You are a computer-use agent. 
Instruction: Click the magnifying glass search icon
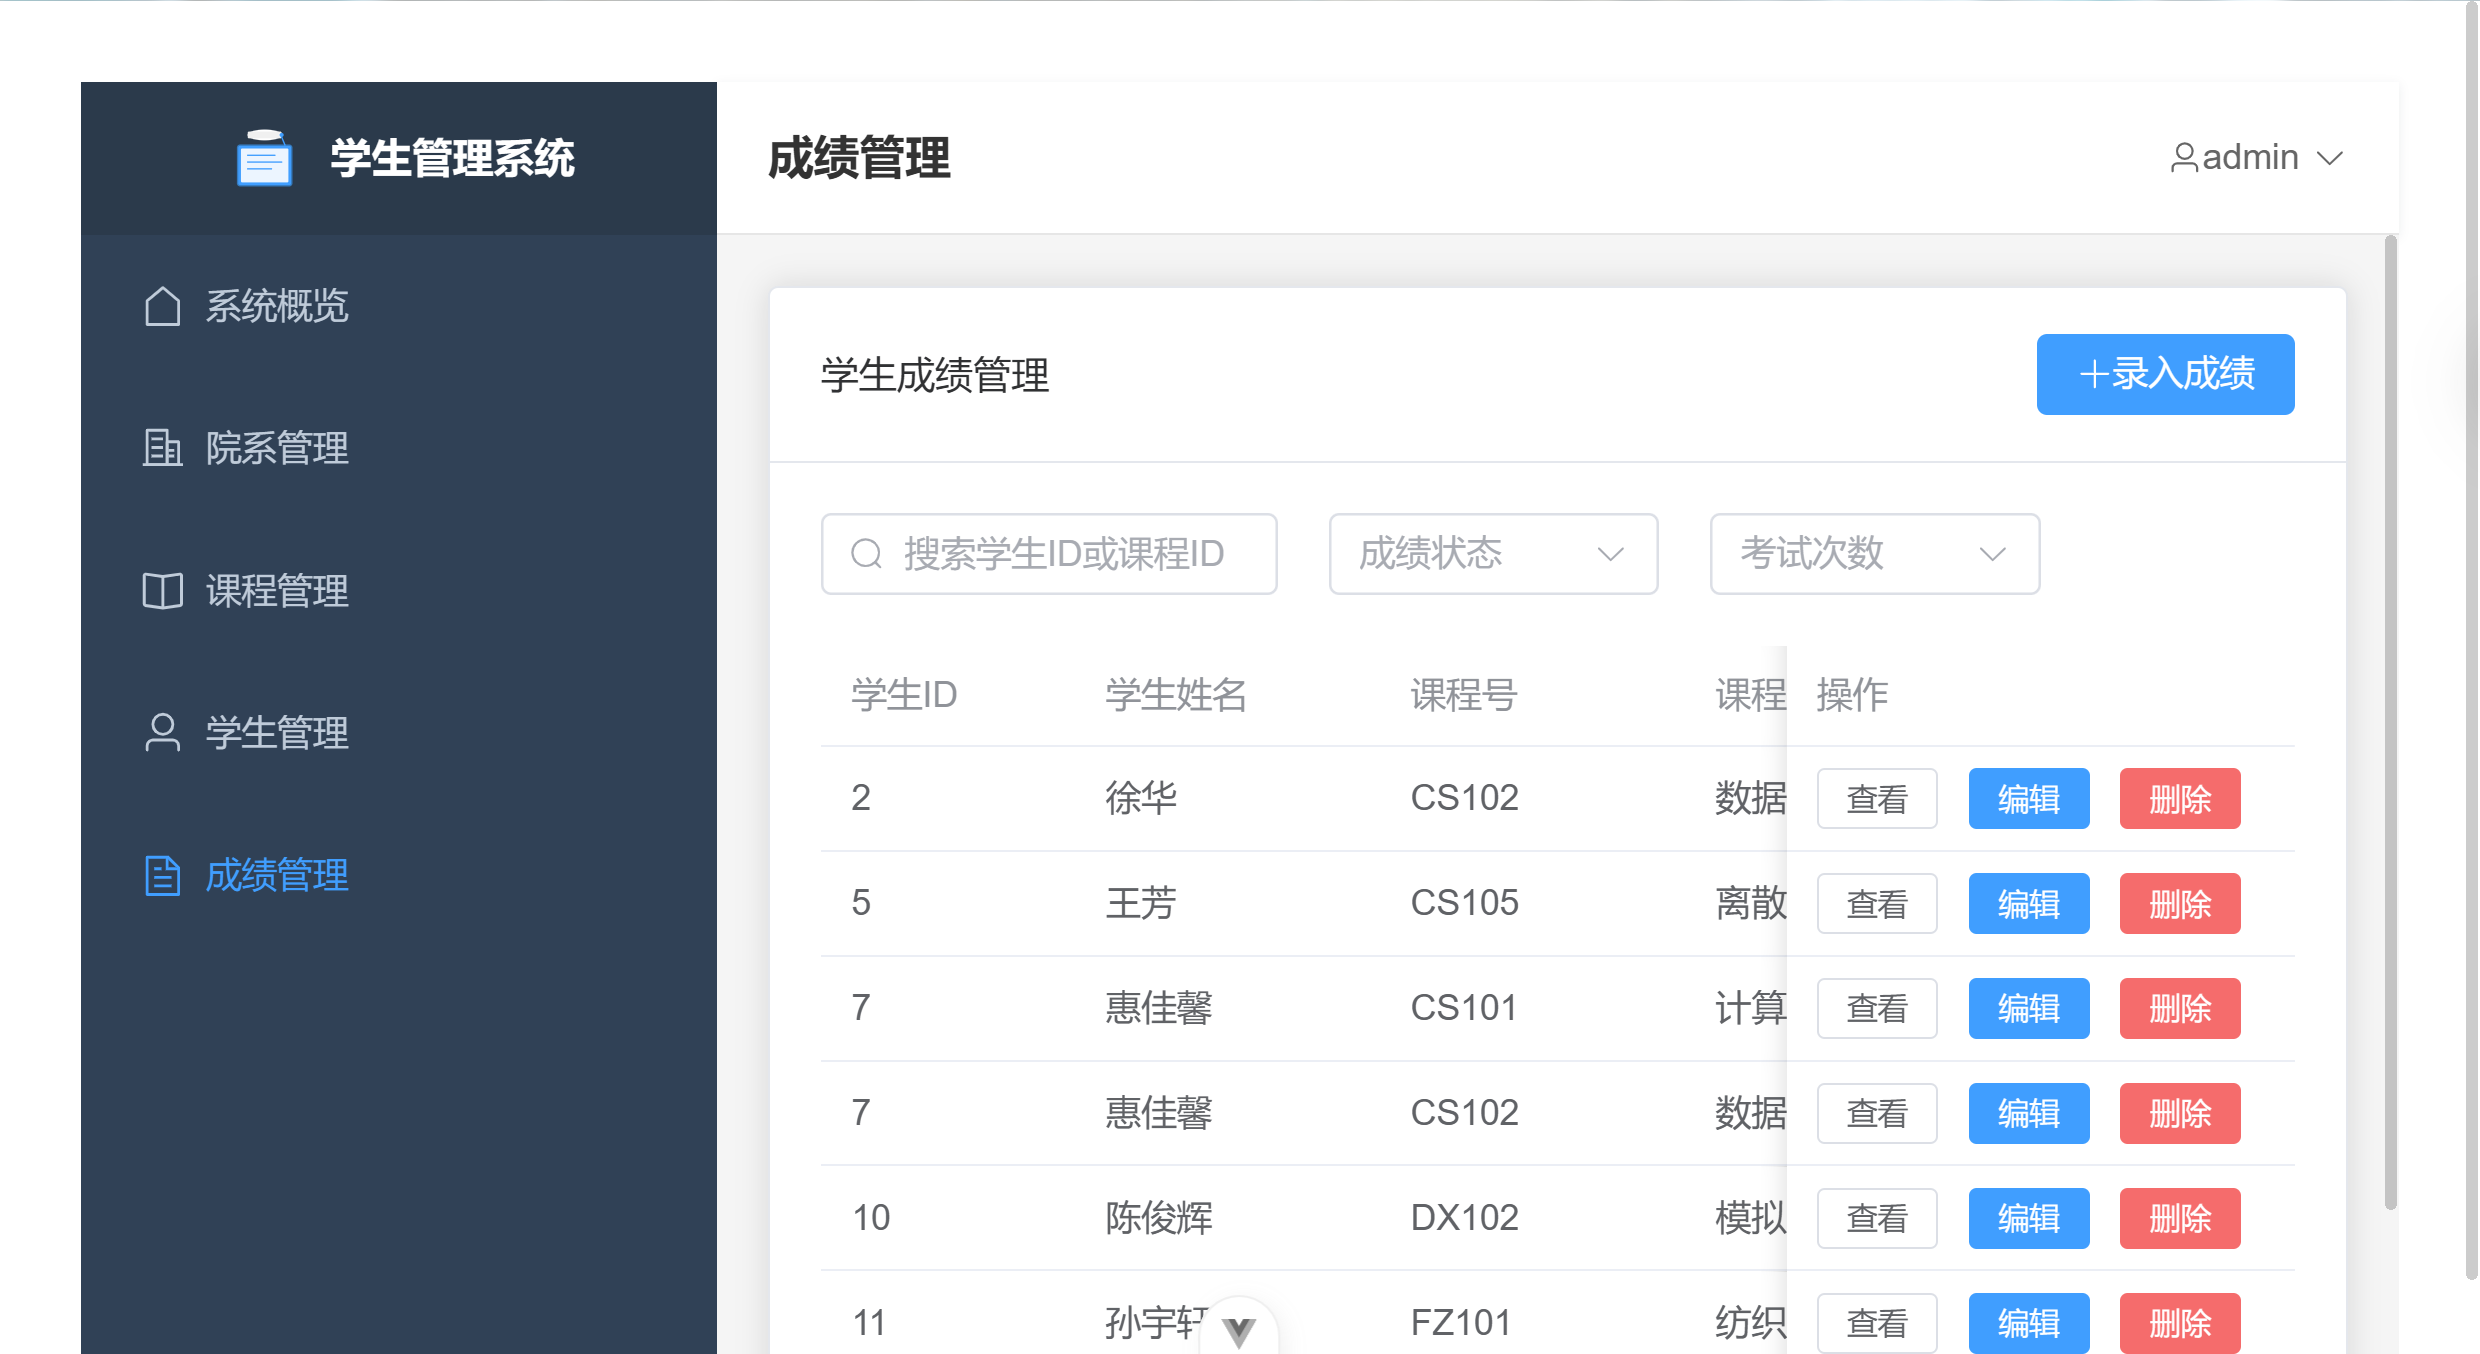tap(866, 553)
